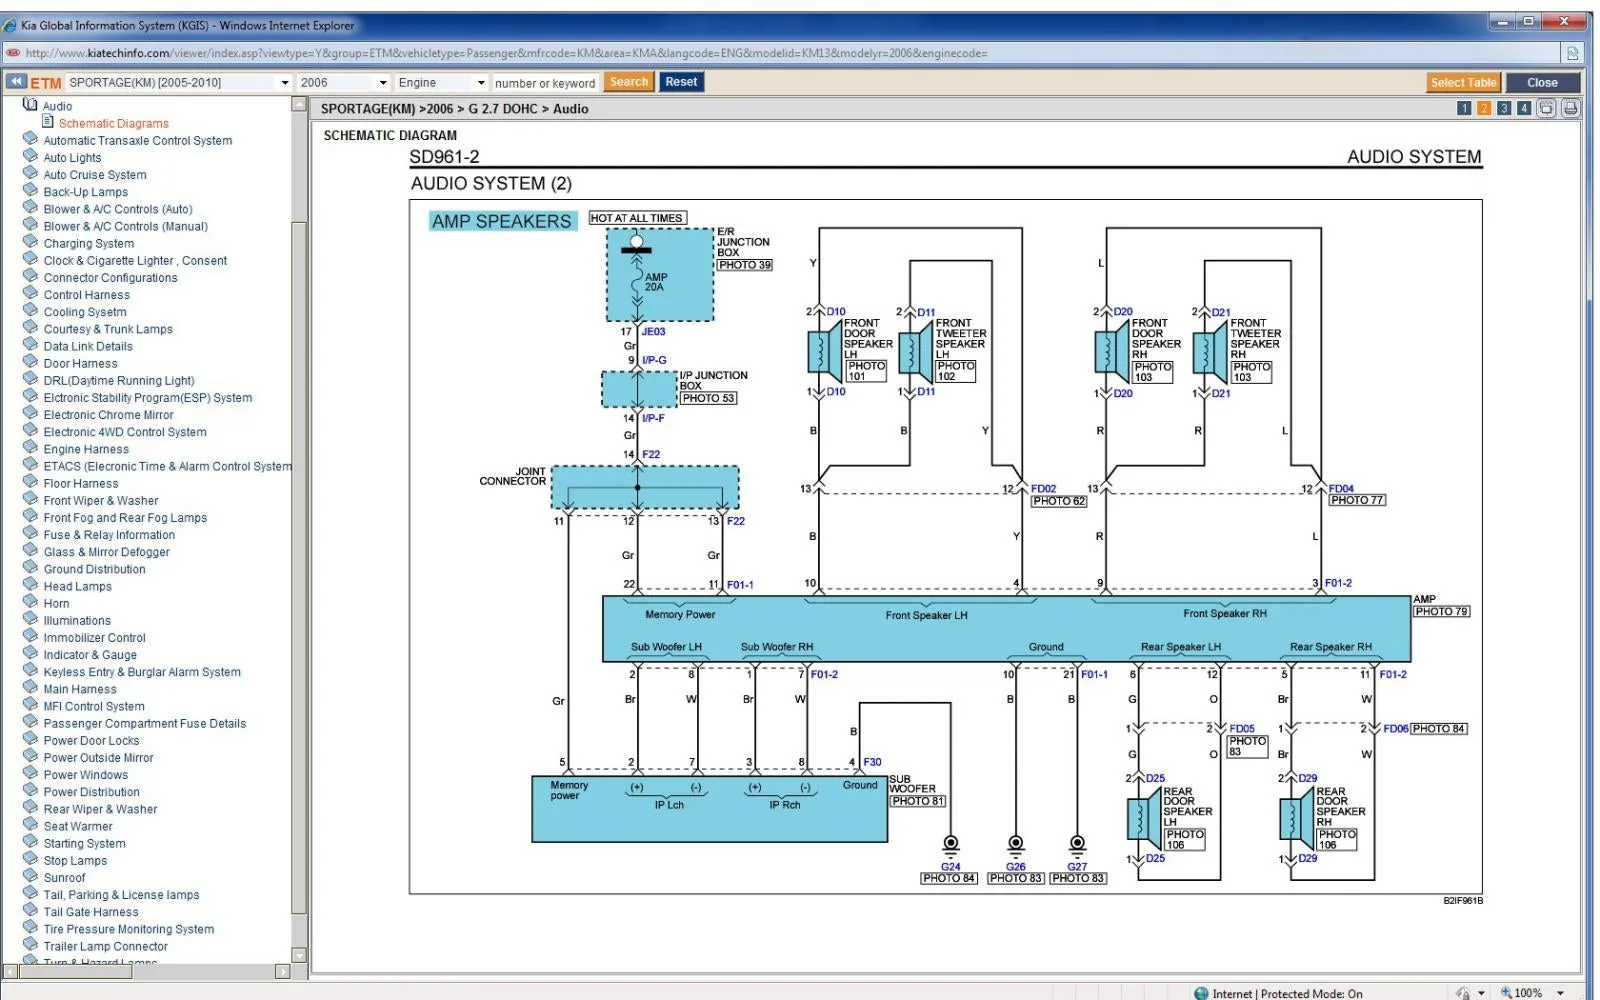Viewport: 1600px width, 1000px height.
Task: Open Ground Distribution item
Action: click(94, 568)
